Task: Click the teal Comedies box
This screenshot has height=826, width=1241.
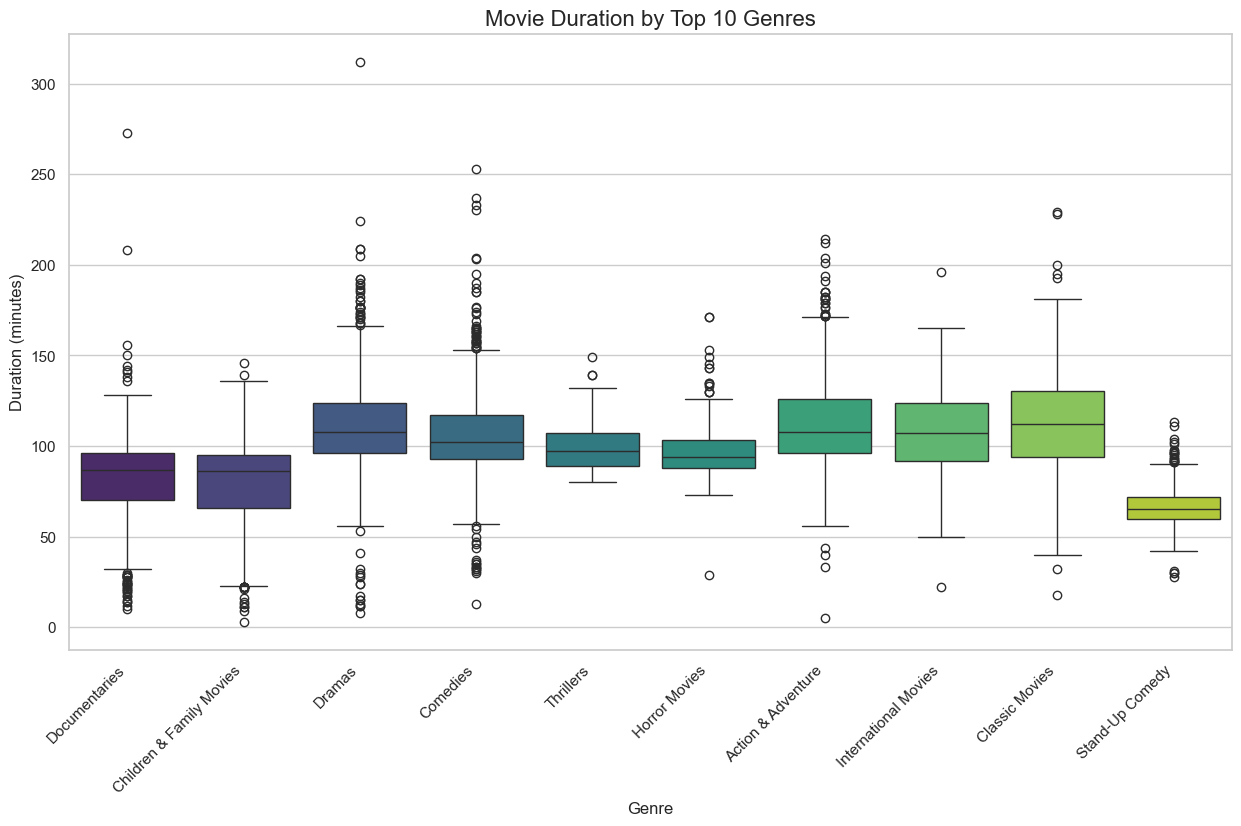Action: (x=476, y=437)
